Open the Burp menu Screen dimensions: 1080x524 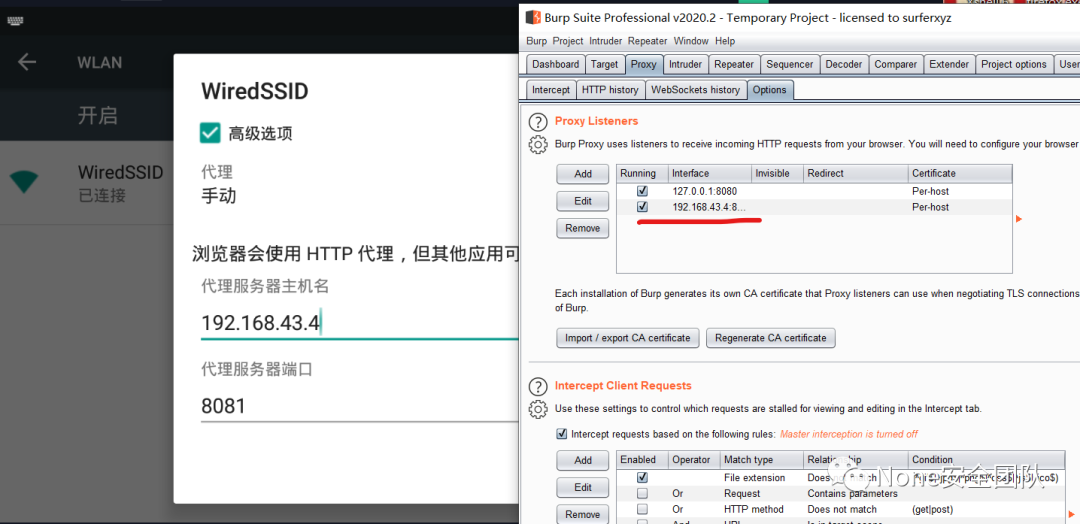pyautogui.click(x=536, y=41)
